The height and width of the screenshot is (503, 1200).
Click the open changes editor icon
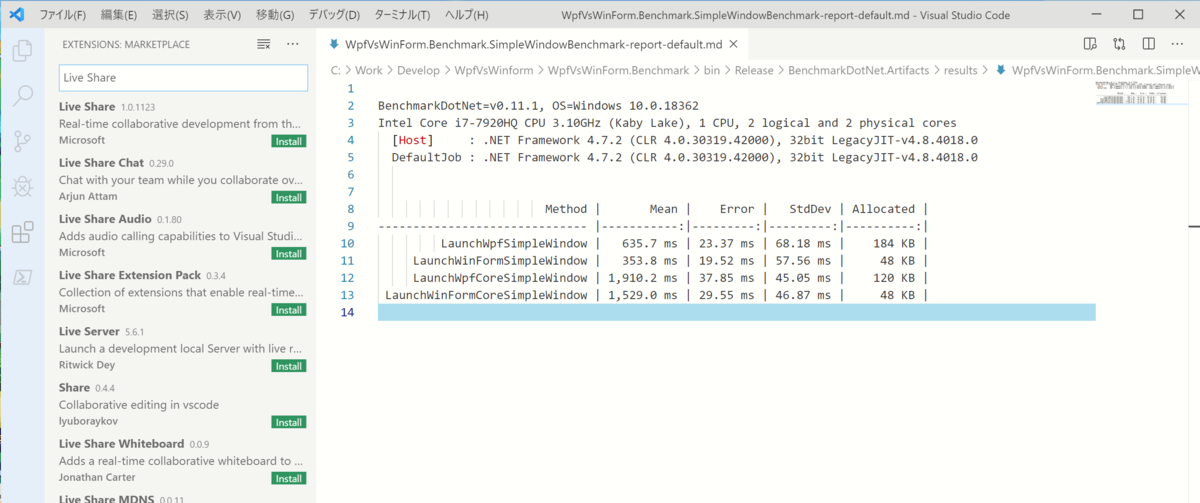1119,44
